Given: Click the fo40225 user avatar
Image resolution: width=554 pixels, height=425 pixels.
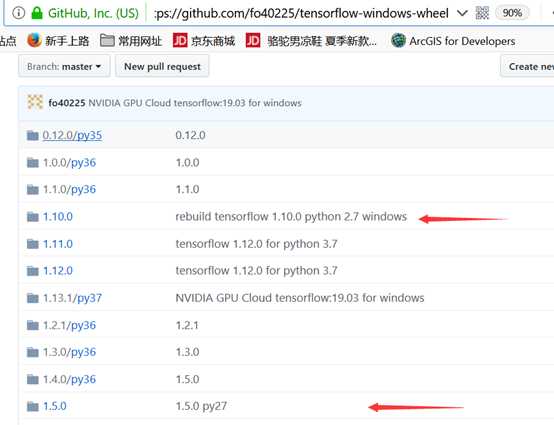Looking at the screenshot, I should (x=35, y=102).
